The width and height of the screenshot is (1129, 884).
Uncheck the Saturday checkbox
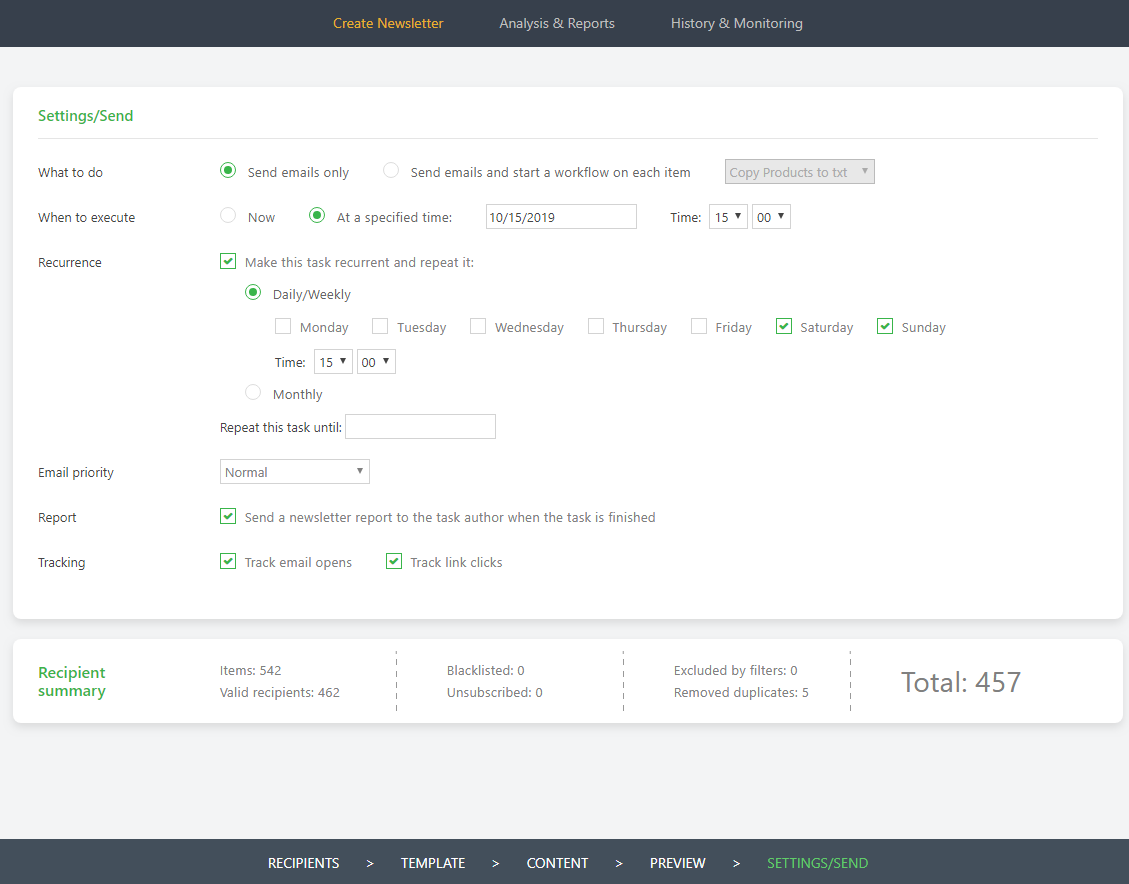coord(784,327)
